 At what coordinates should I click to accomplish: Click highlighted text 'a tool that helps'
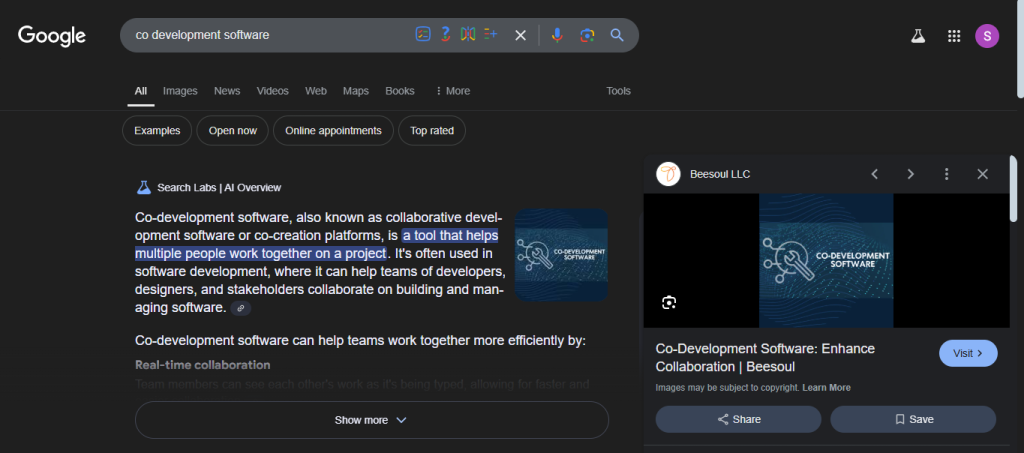[450, 235]
